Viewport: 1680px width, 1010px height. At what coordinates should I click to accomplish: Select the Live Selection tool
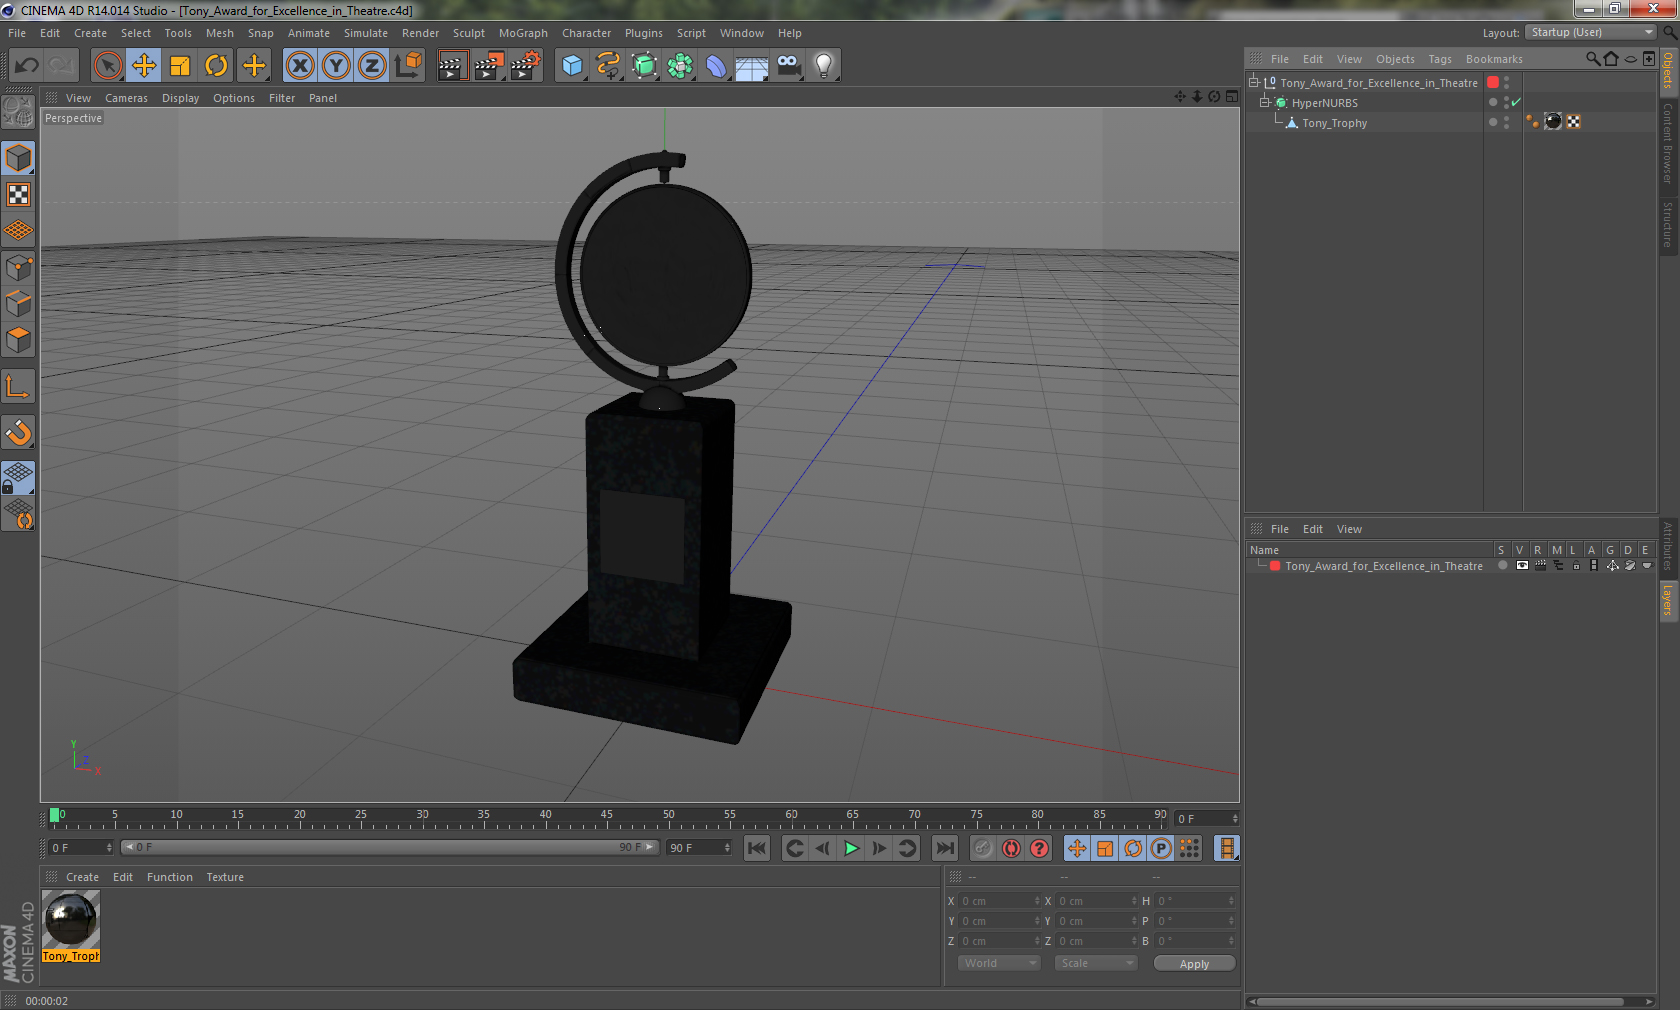107,66
